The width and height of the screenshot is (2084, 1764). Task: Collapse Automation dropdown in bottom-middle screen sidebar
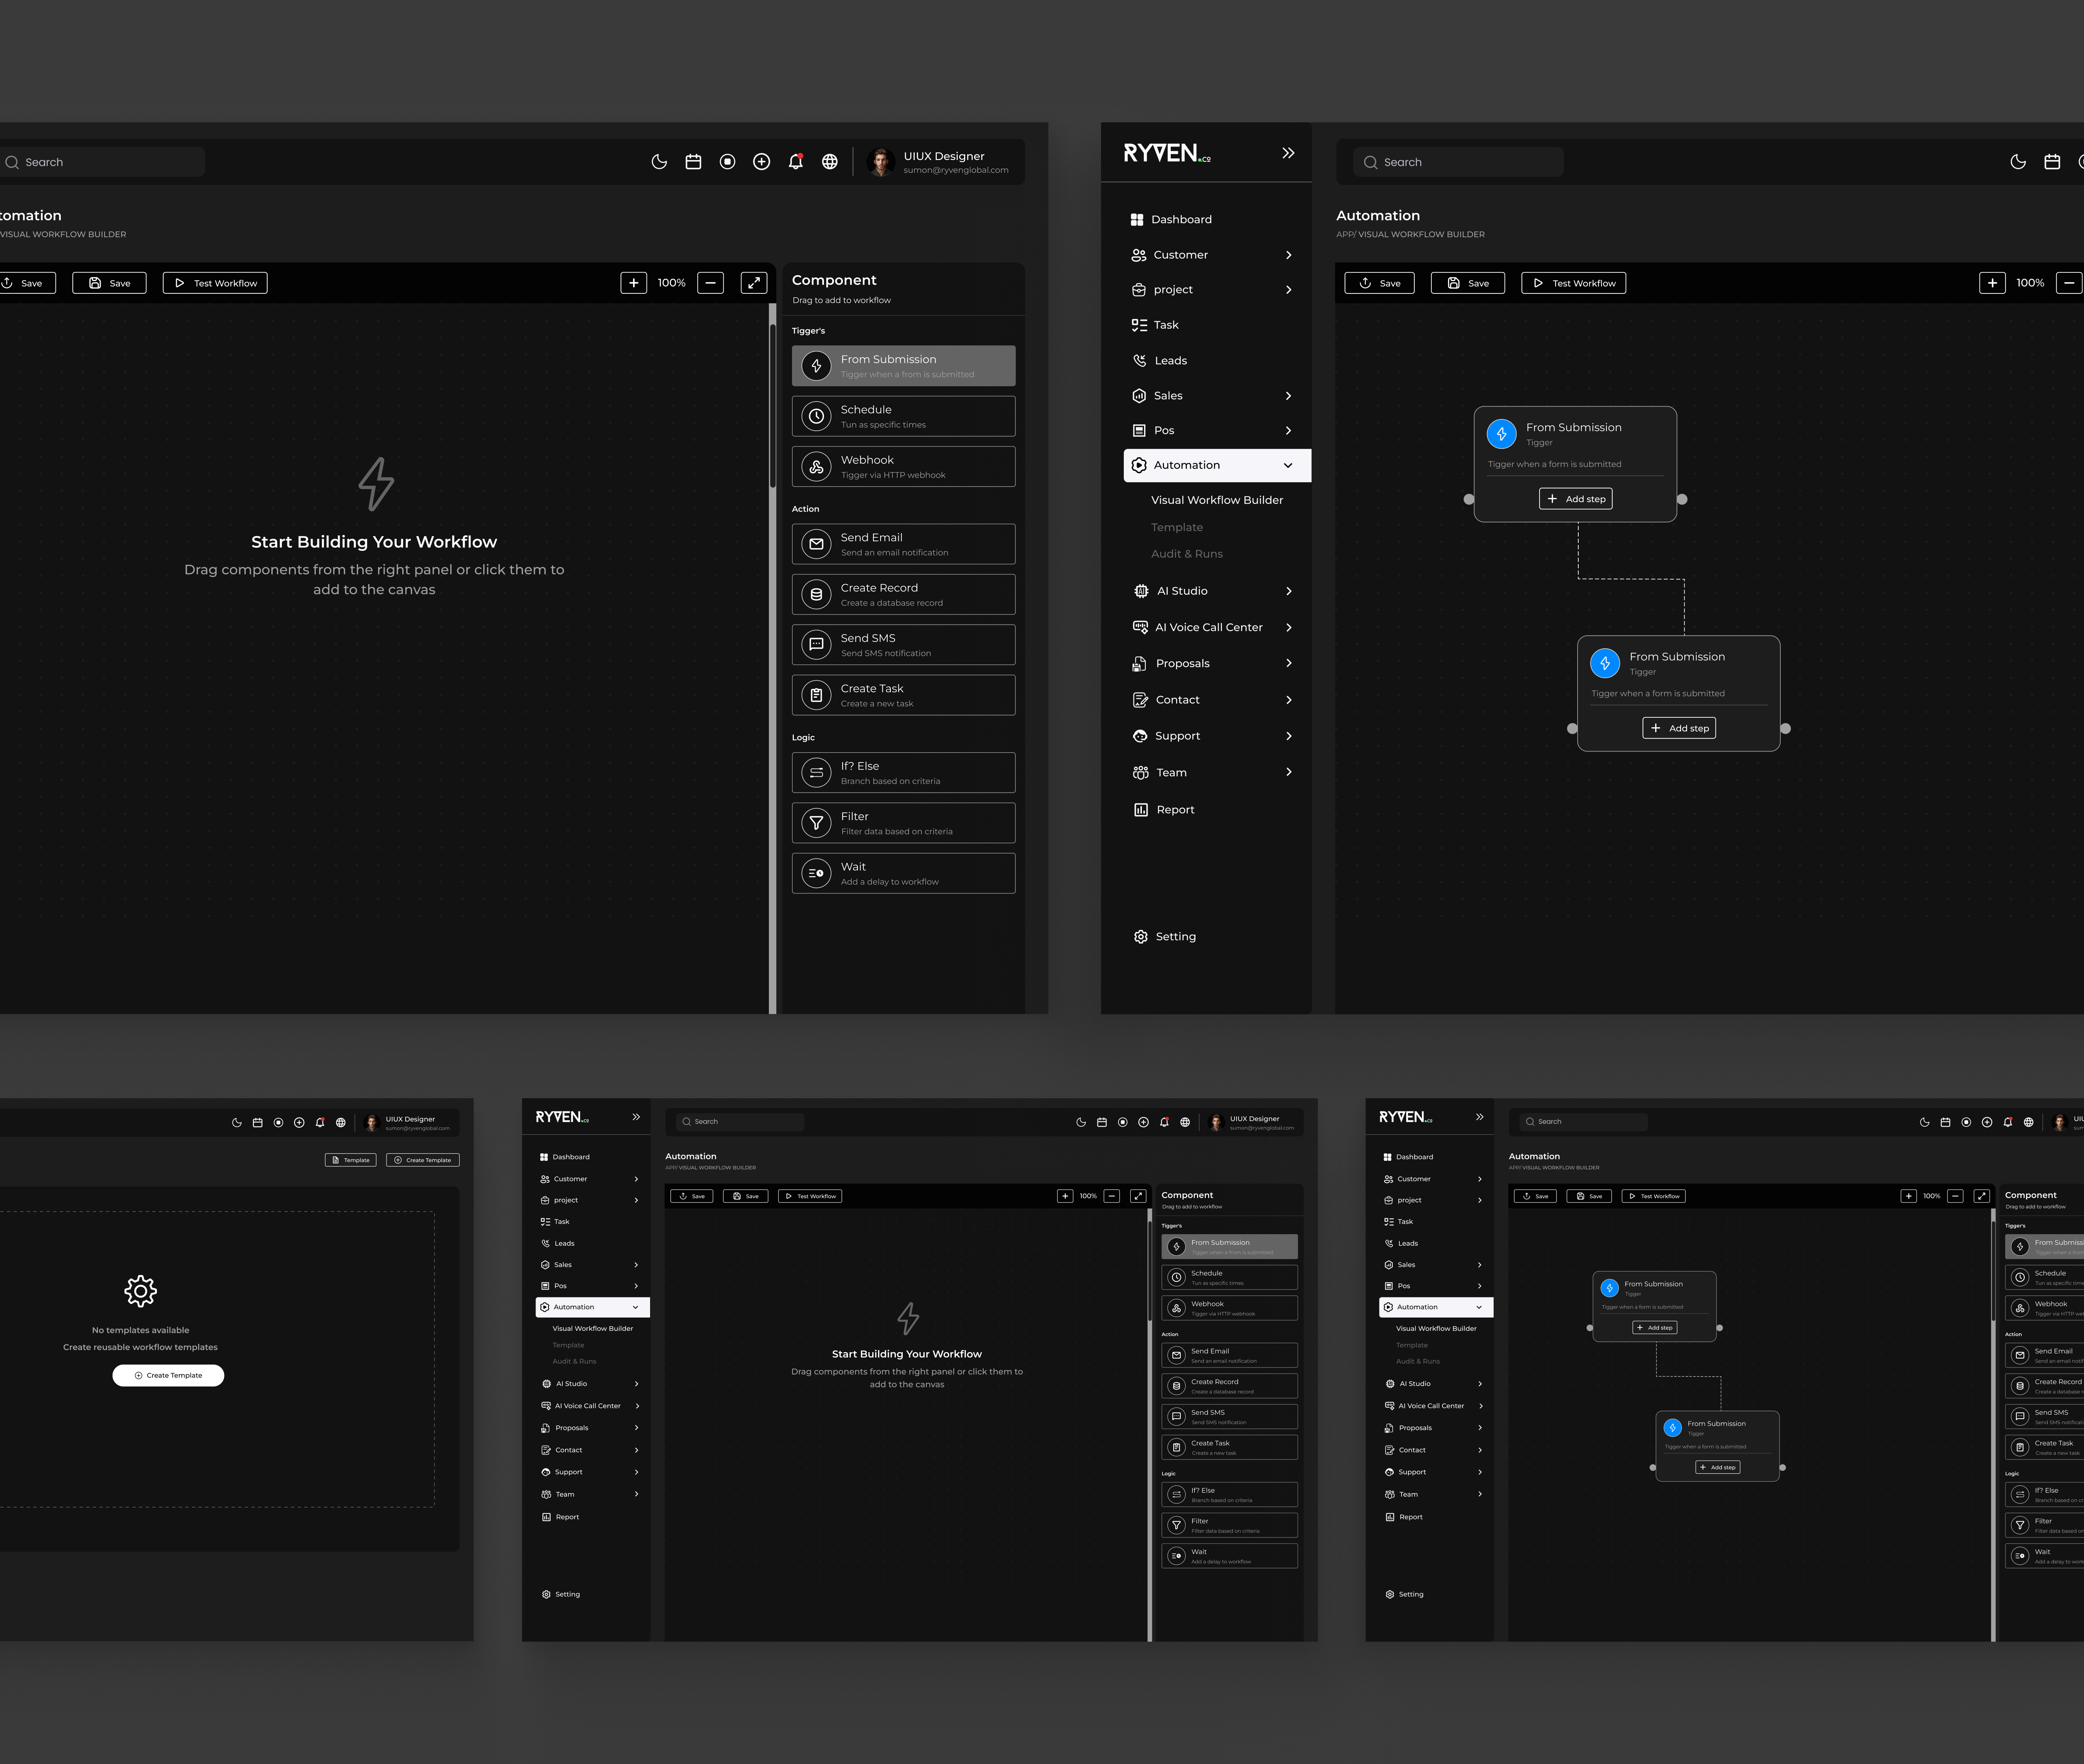(635, 1307)
